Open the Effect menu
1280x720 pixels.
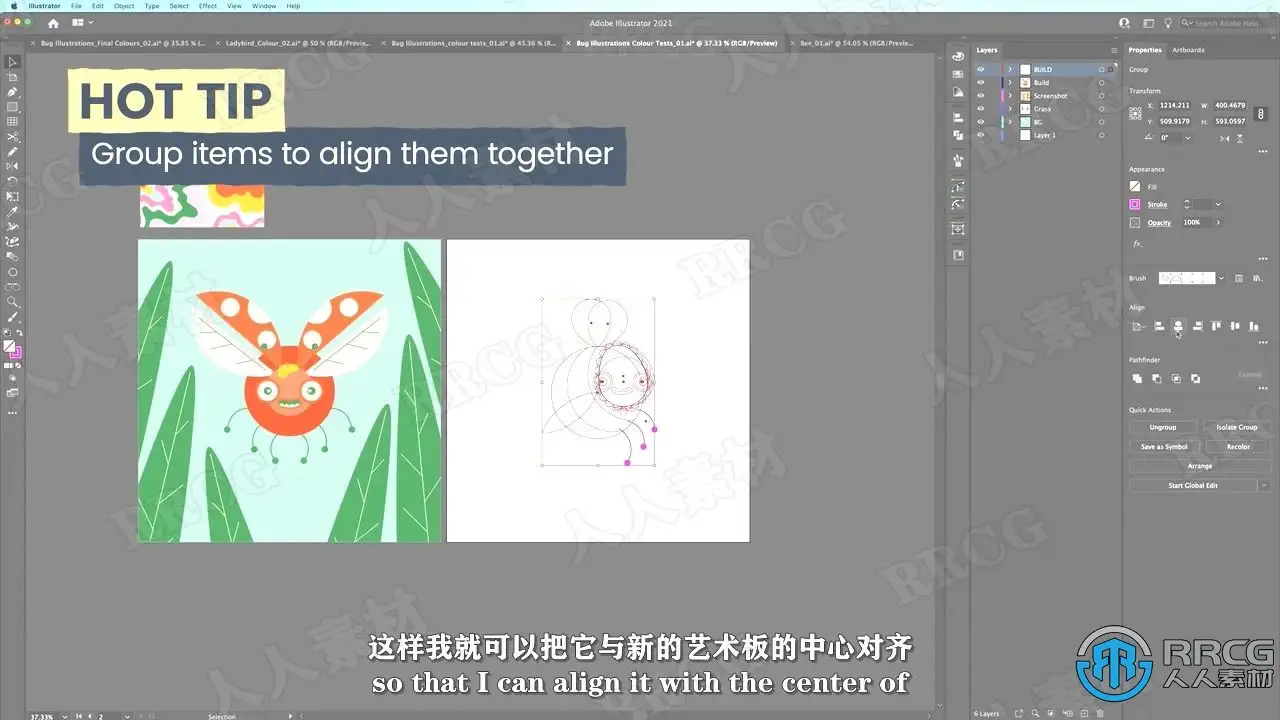208,6
